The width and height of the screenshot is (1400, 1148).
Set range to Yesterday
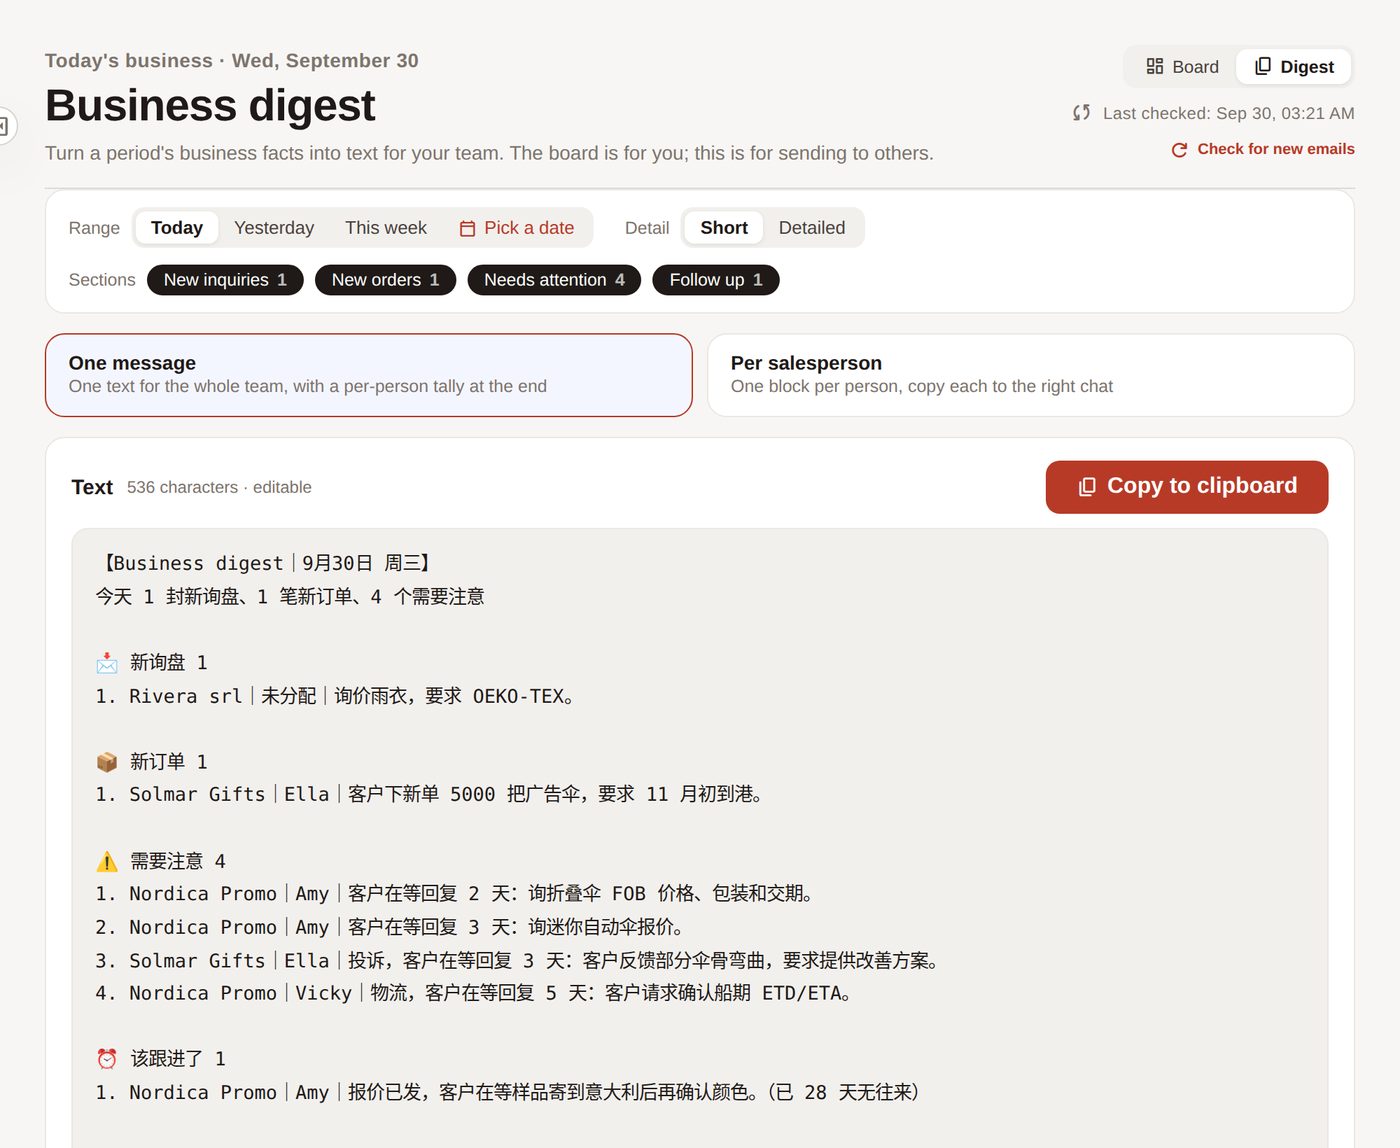pos(274,228)
